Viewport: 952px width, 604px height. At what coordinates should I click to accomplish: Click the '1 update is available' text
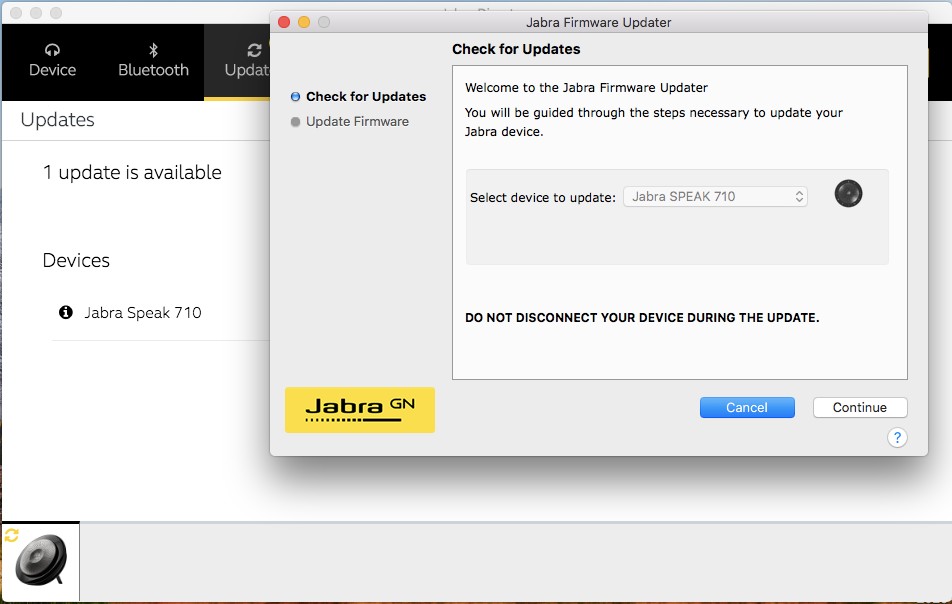tap(132, 172)
